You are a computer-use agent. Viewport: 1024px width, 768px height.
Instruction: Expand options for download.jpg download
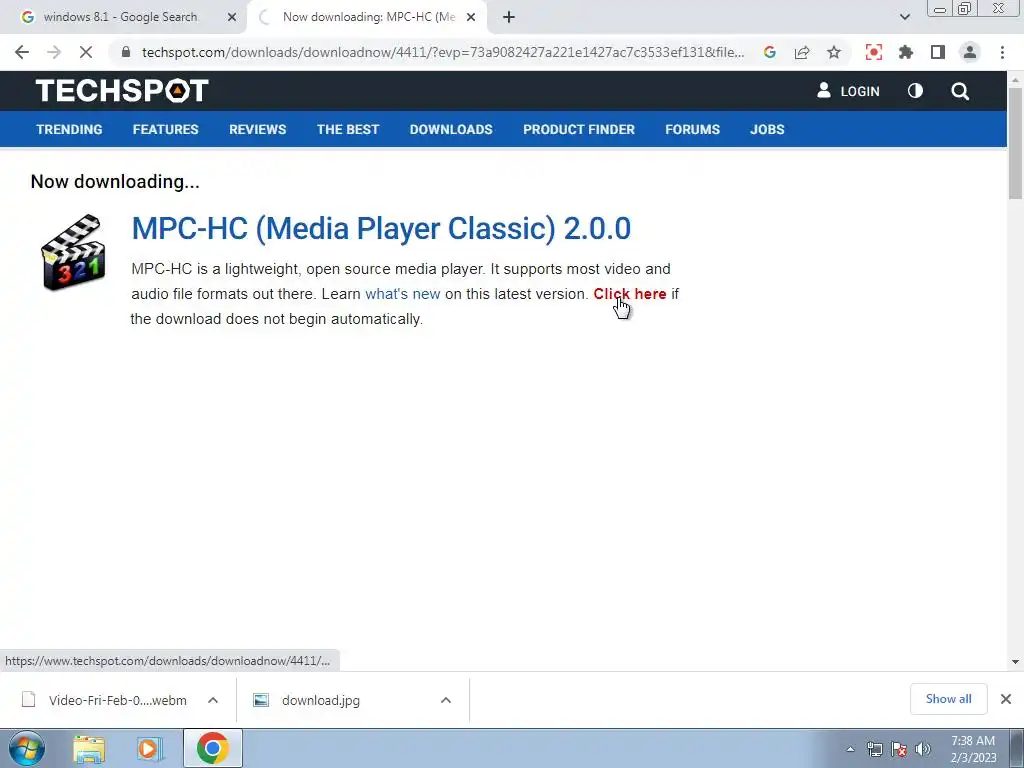[446, 700]
